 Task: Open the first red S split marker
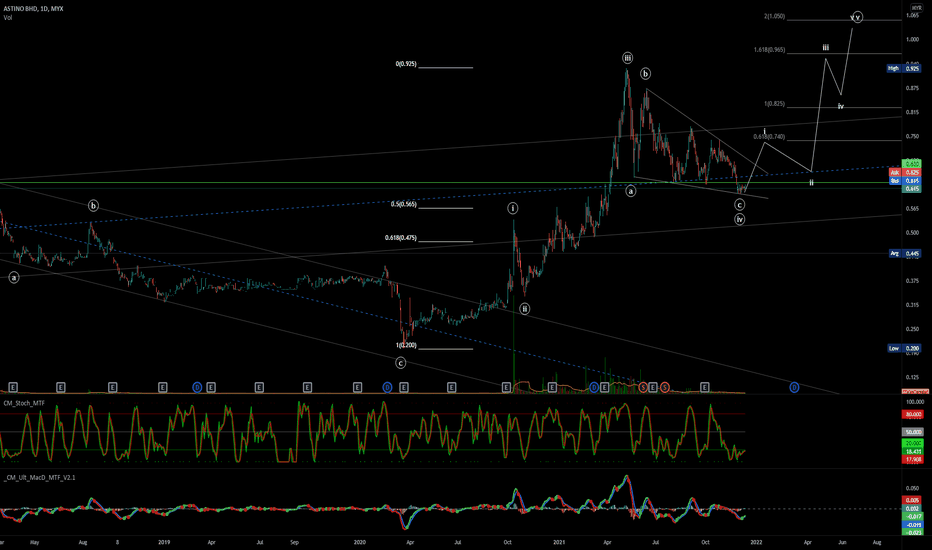pos(643,387)
